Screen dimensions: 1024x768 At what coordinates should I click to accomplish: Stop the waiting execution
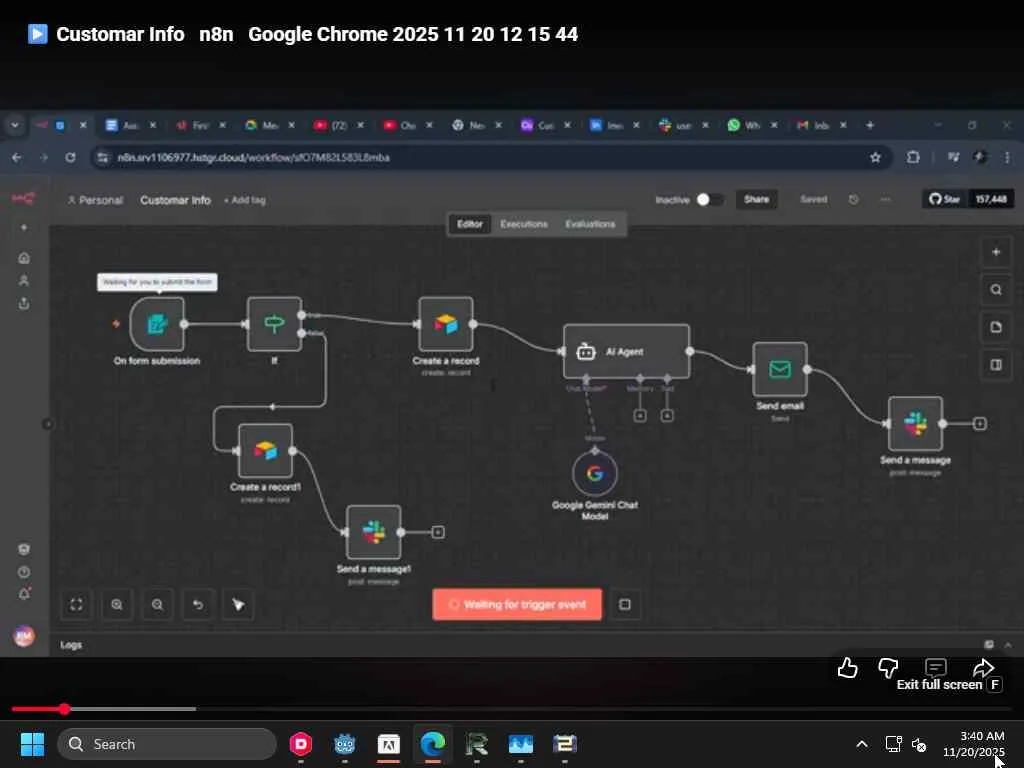coord(625,605)
